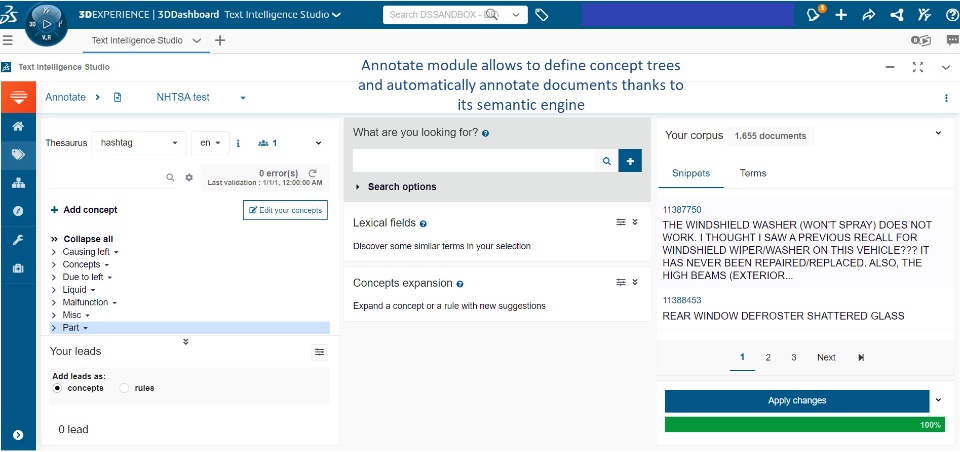Click the tag icon in top bar
Viewport: 960px width, 452px height.
pyautogui.click(x=541, y=15)
